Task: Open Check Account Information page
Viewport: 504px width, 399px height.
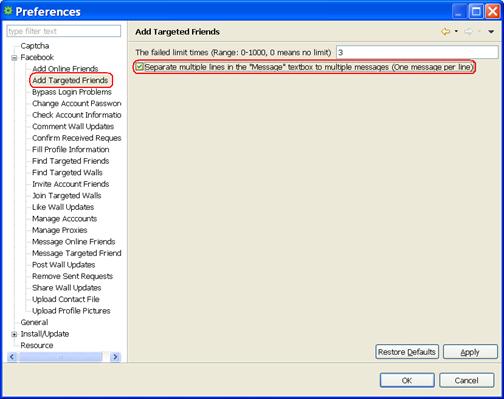Action: tap(77, 115)
